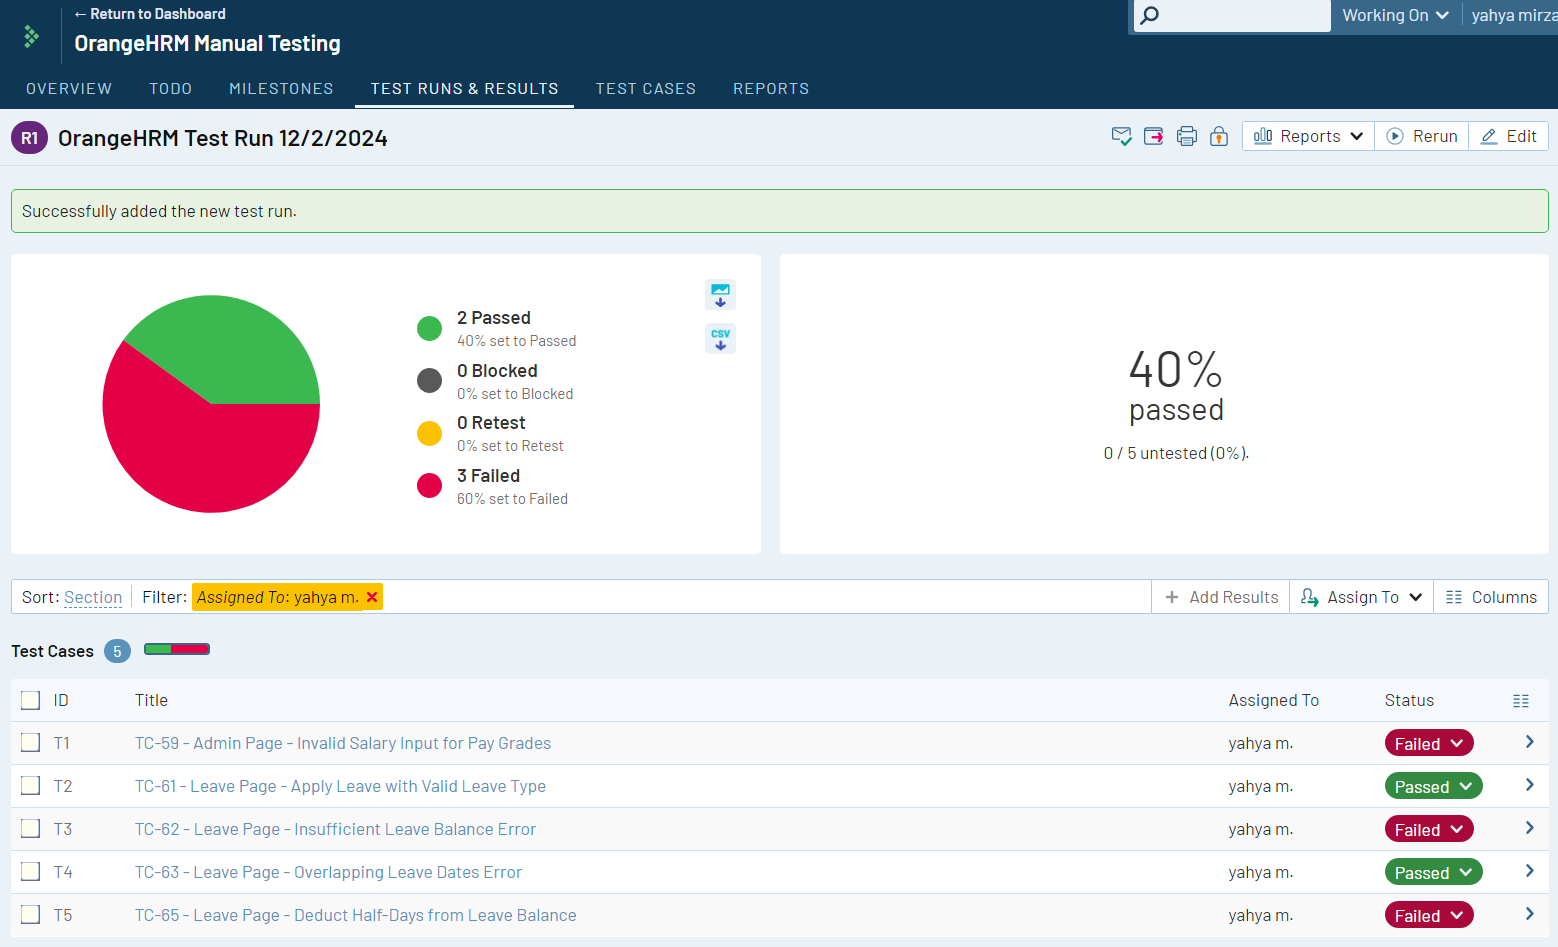The width and height of the screenshot is (1558, 947).
Task: Export chart data as CSV icon
Action: [720, 339]
